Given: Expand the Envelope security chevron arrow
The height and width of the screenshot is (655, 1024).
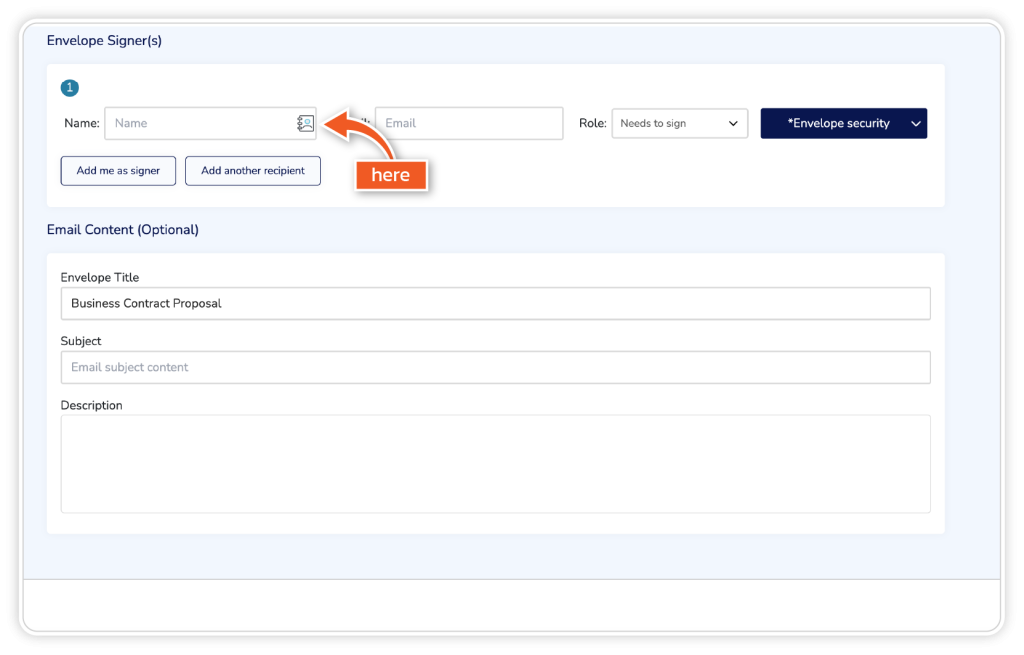Looking at the screenshot, I should [x=915, y=123].
